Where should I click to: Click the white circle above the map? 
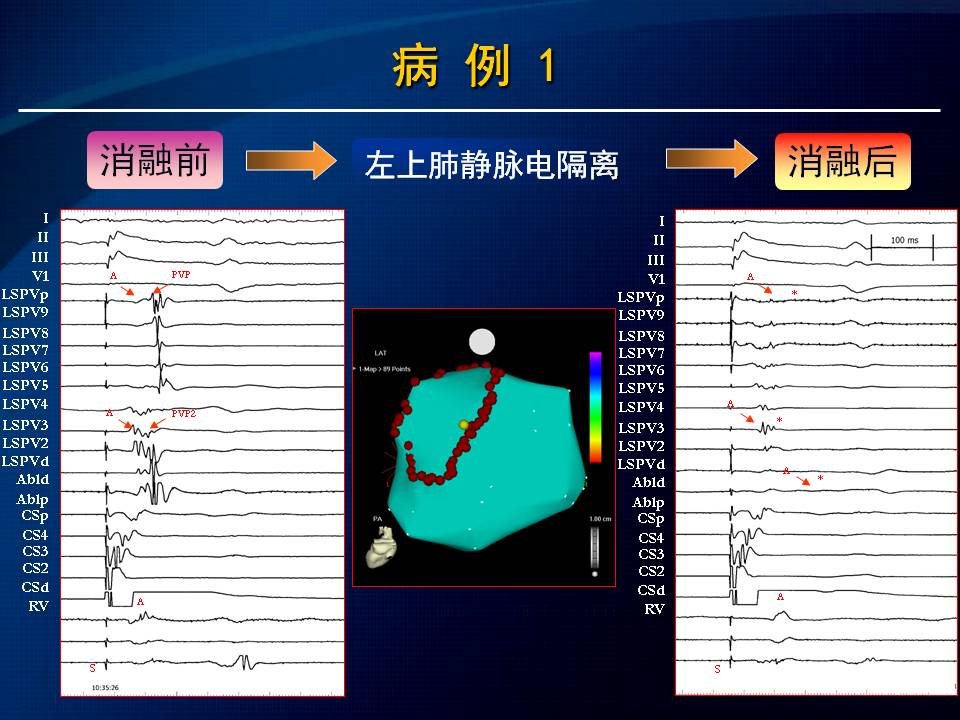pyautogui.click(x=482, y=341)
